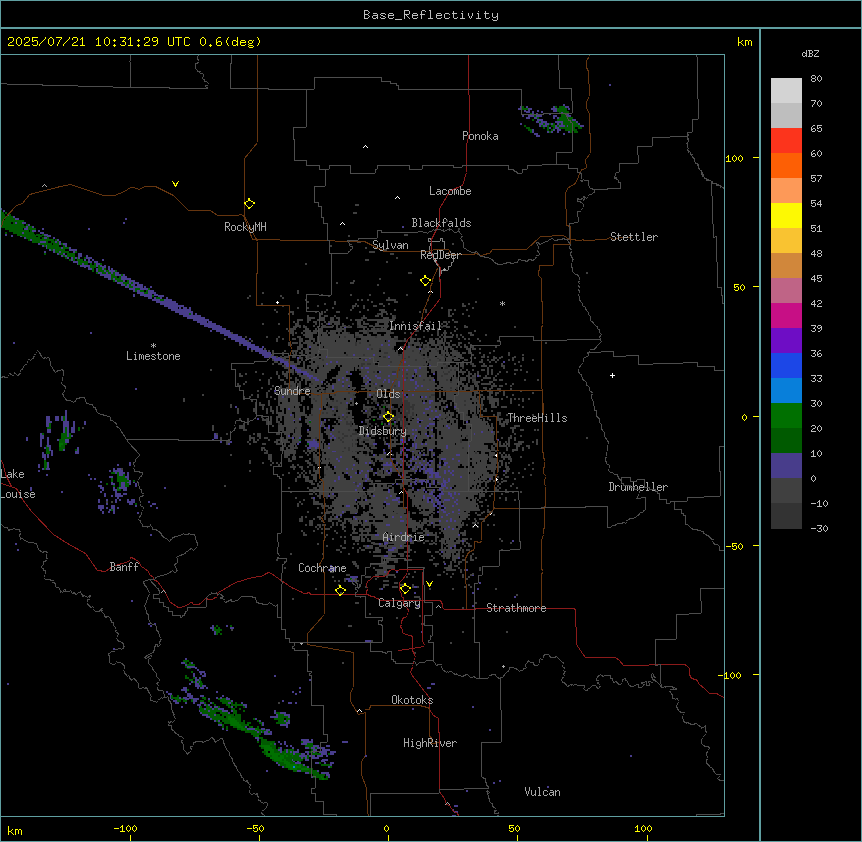Click the Cochrane label

pos(322,568)
